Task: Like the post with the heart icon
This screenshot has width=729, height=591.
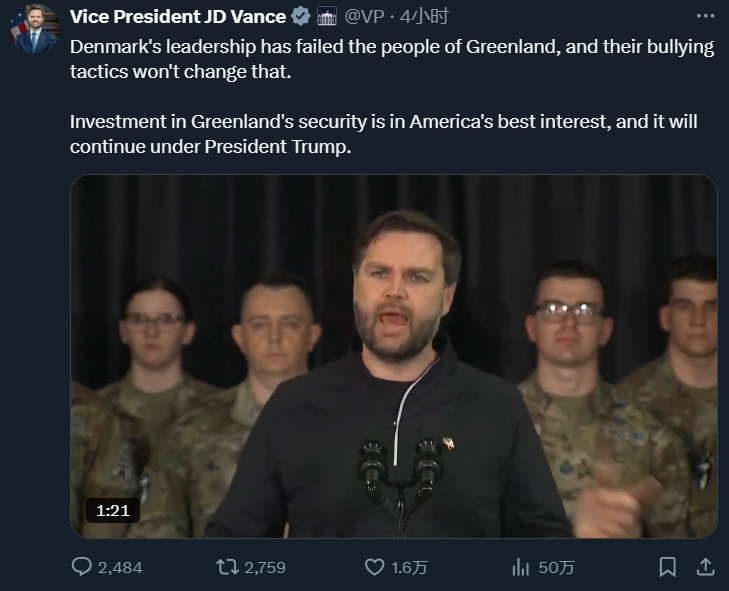Action: [x=374, y=567]
